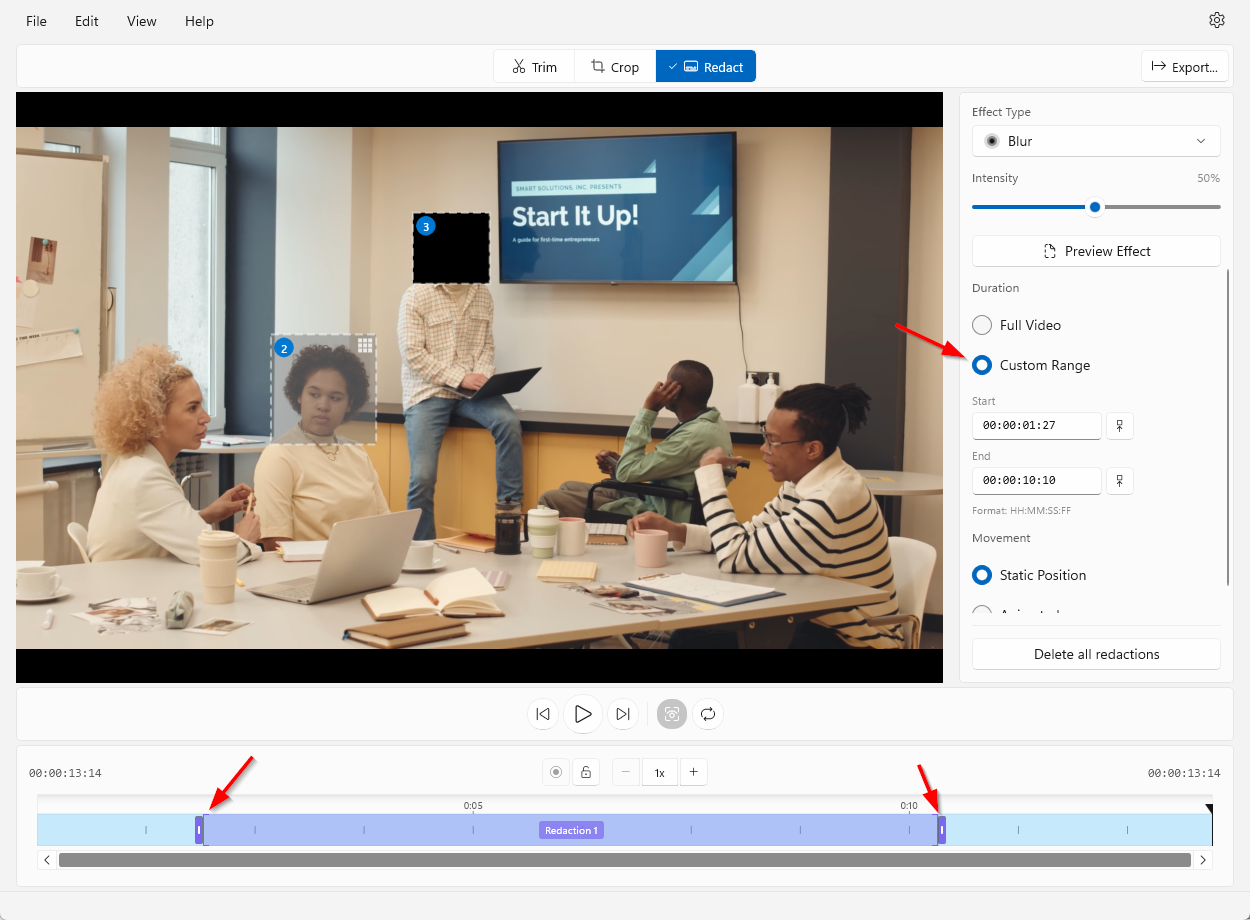Zoom in timeline with plus button
1250x920 pixels.
tap(693, 772)
